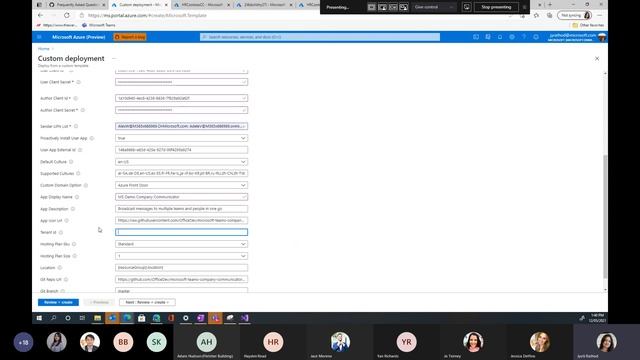Select fourth presenter layout mode in Teams bar

[x=404, y=7]
